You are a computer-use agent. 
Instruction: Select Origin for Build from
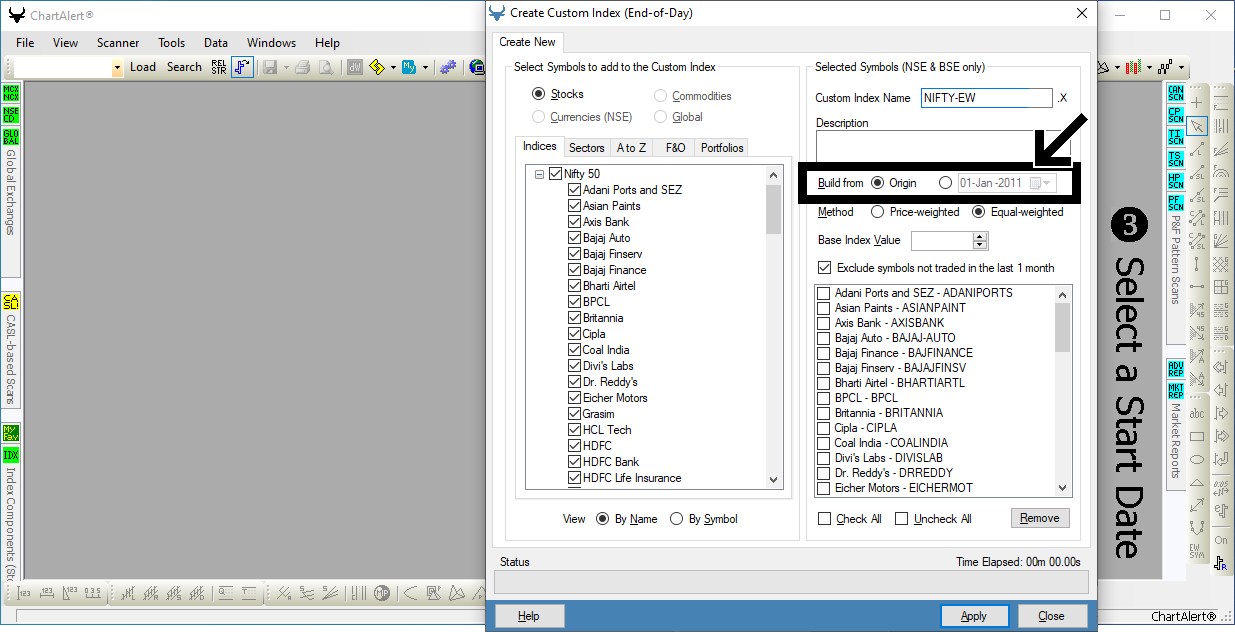coord(878,183)
